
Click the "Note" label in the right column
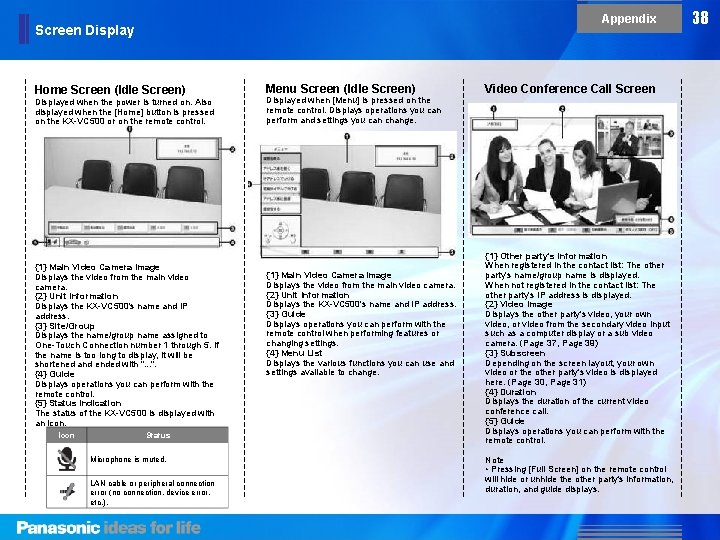click(x=495, y=460)
